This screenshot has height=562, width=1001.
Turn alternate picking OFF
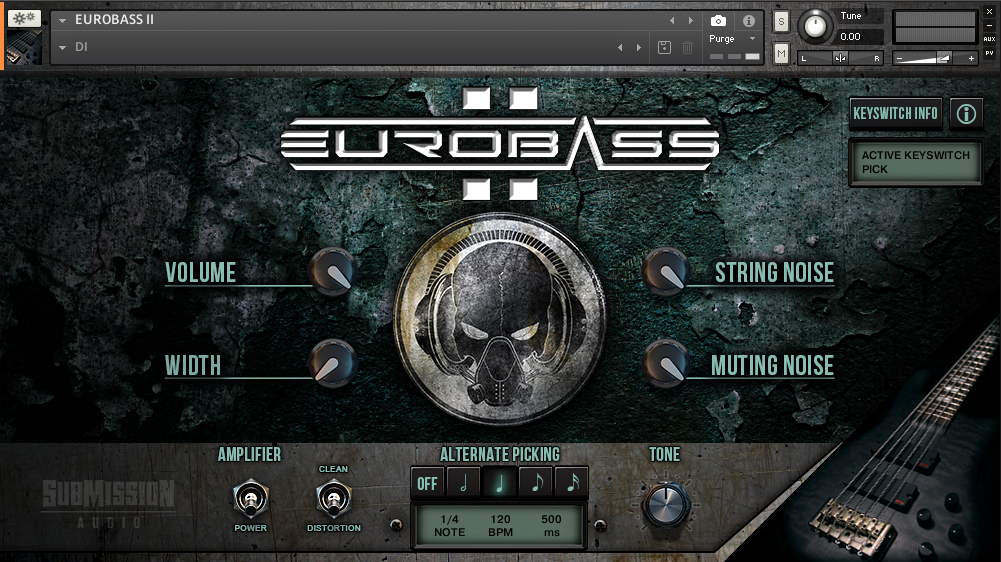pyautogui.click(x=427, y=483)
